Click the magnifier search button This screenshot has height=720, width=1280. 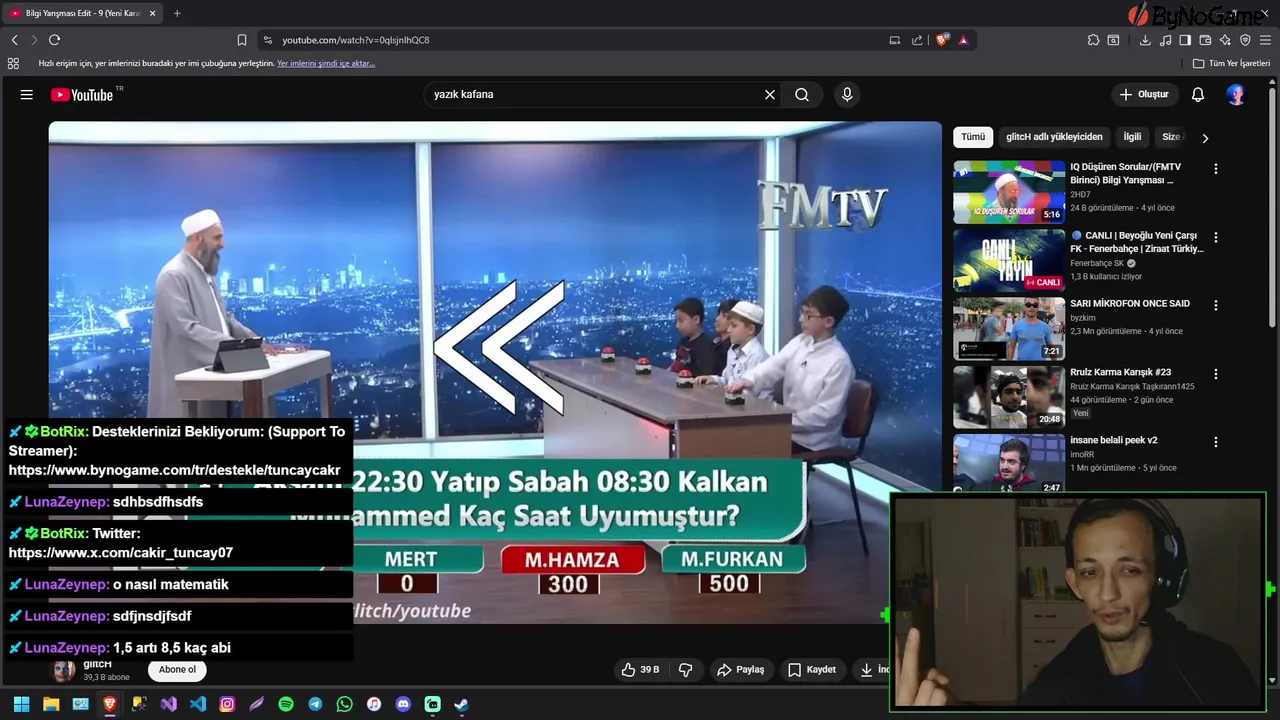[x=802, y=94]
